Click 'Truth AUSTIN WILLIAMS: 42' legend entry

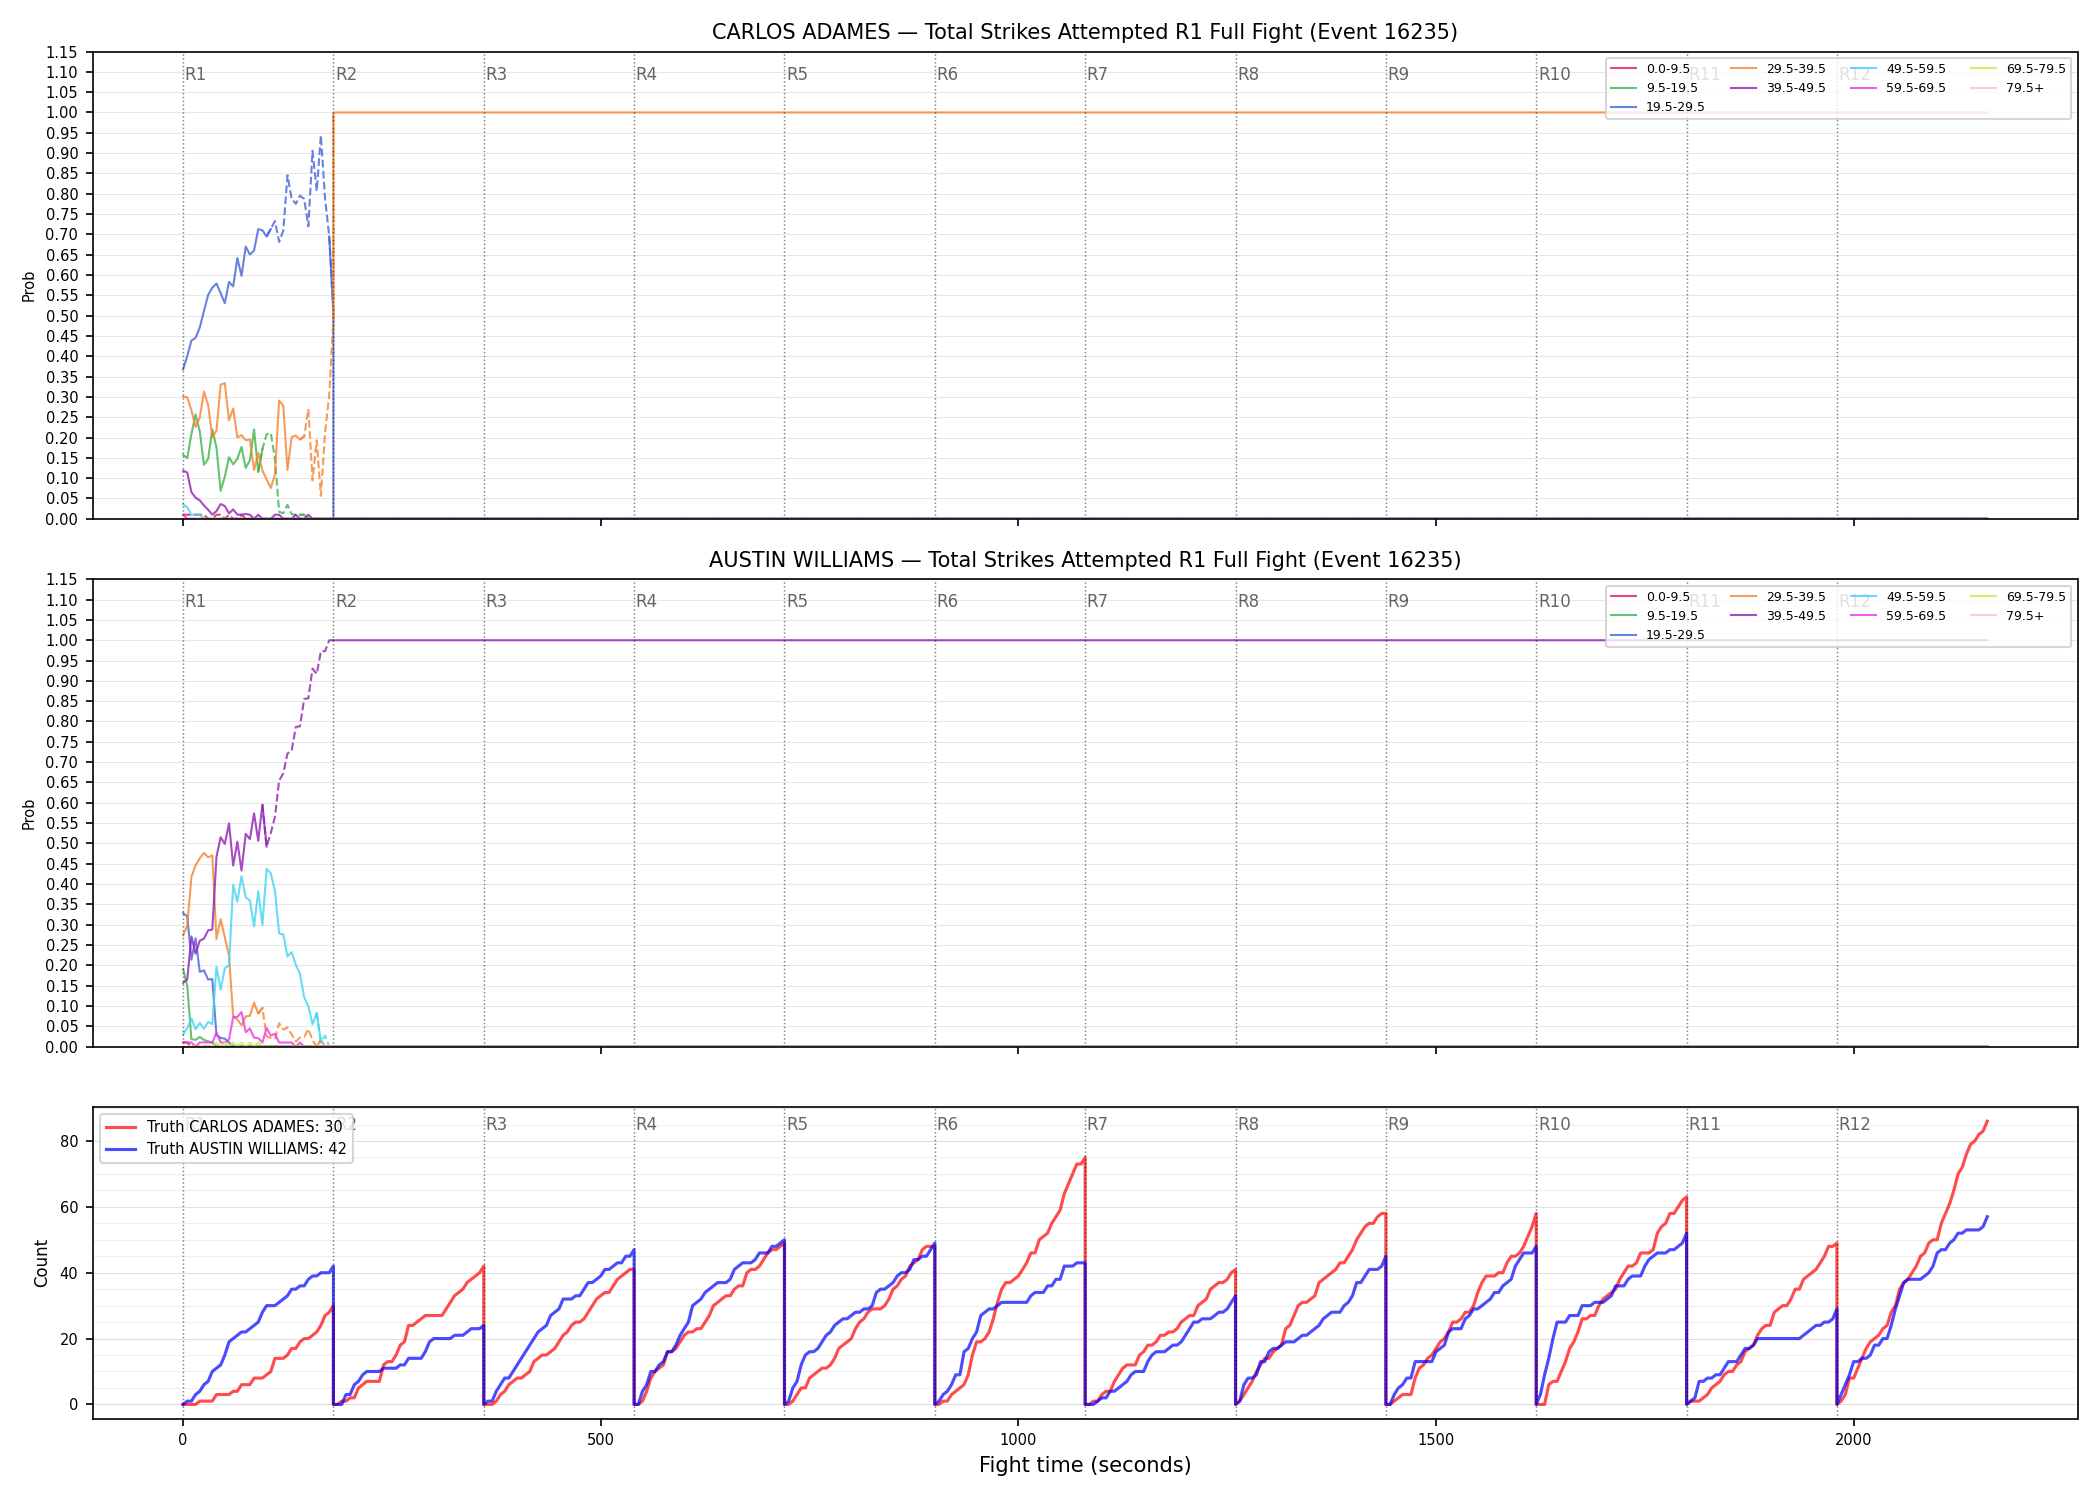click(227, 1149)
